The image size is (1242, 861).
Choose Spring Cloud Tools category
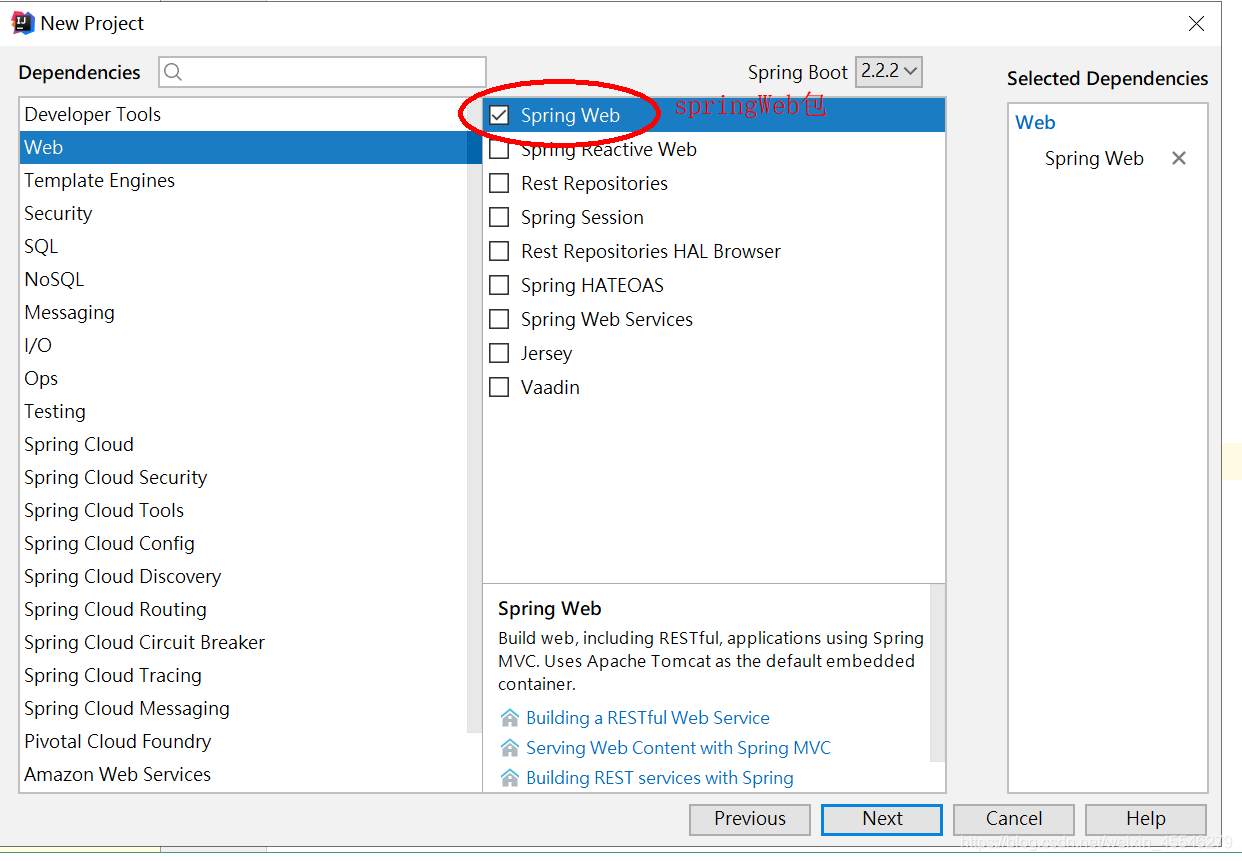244,510
